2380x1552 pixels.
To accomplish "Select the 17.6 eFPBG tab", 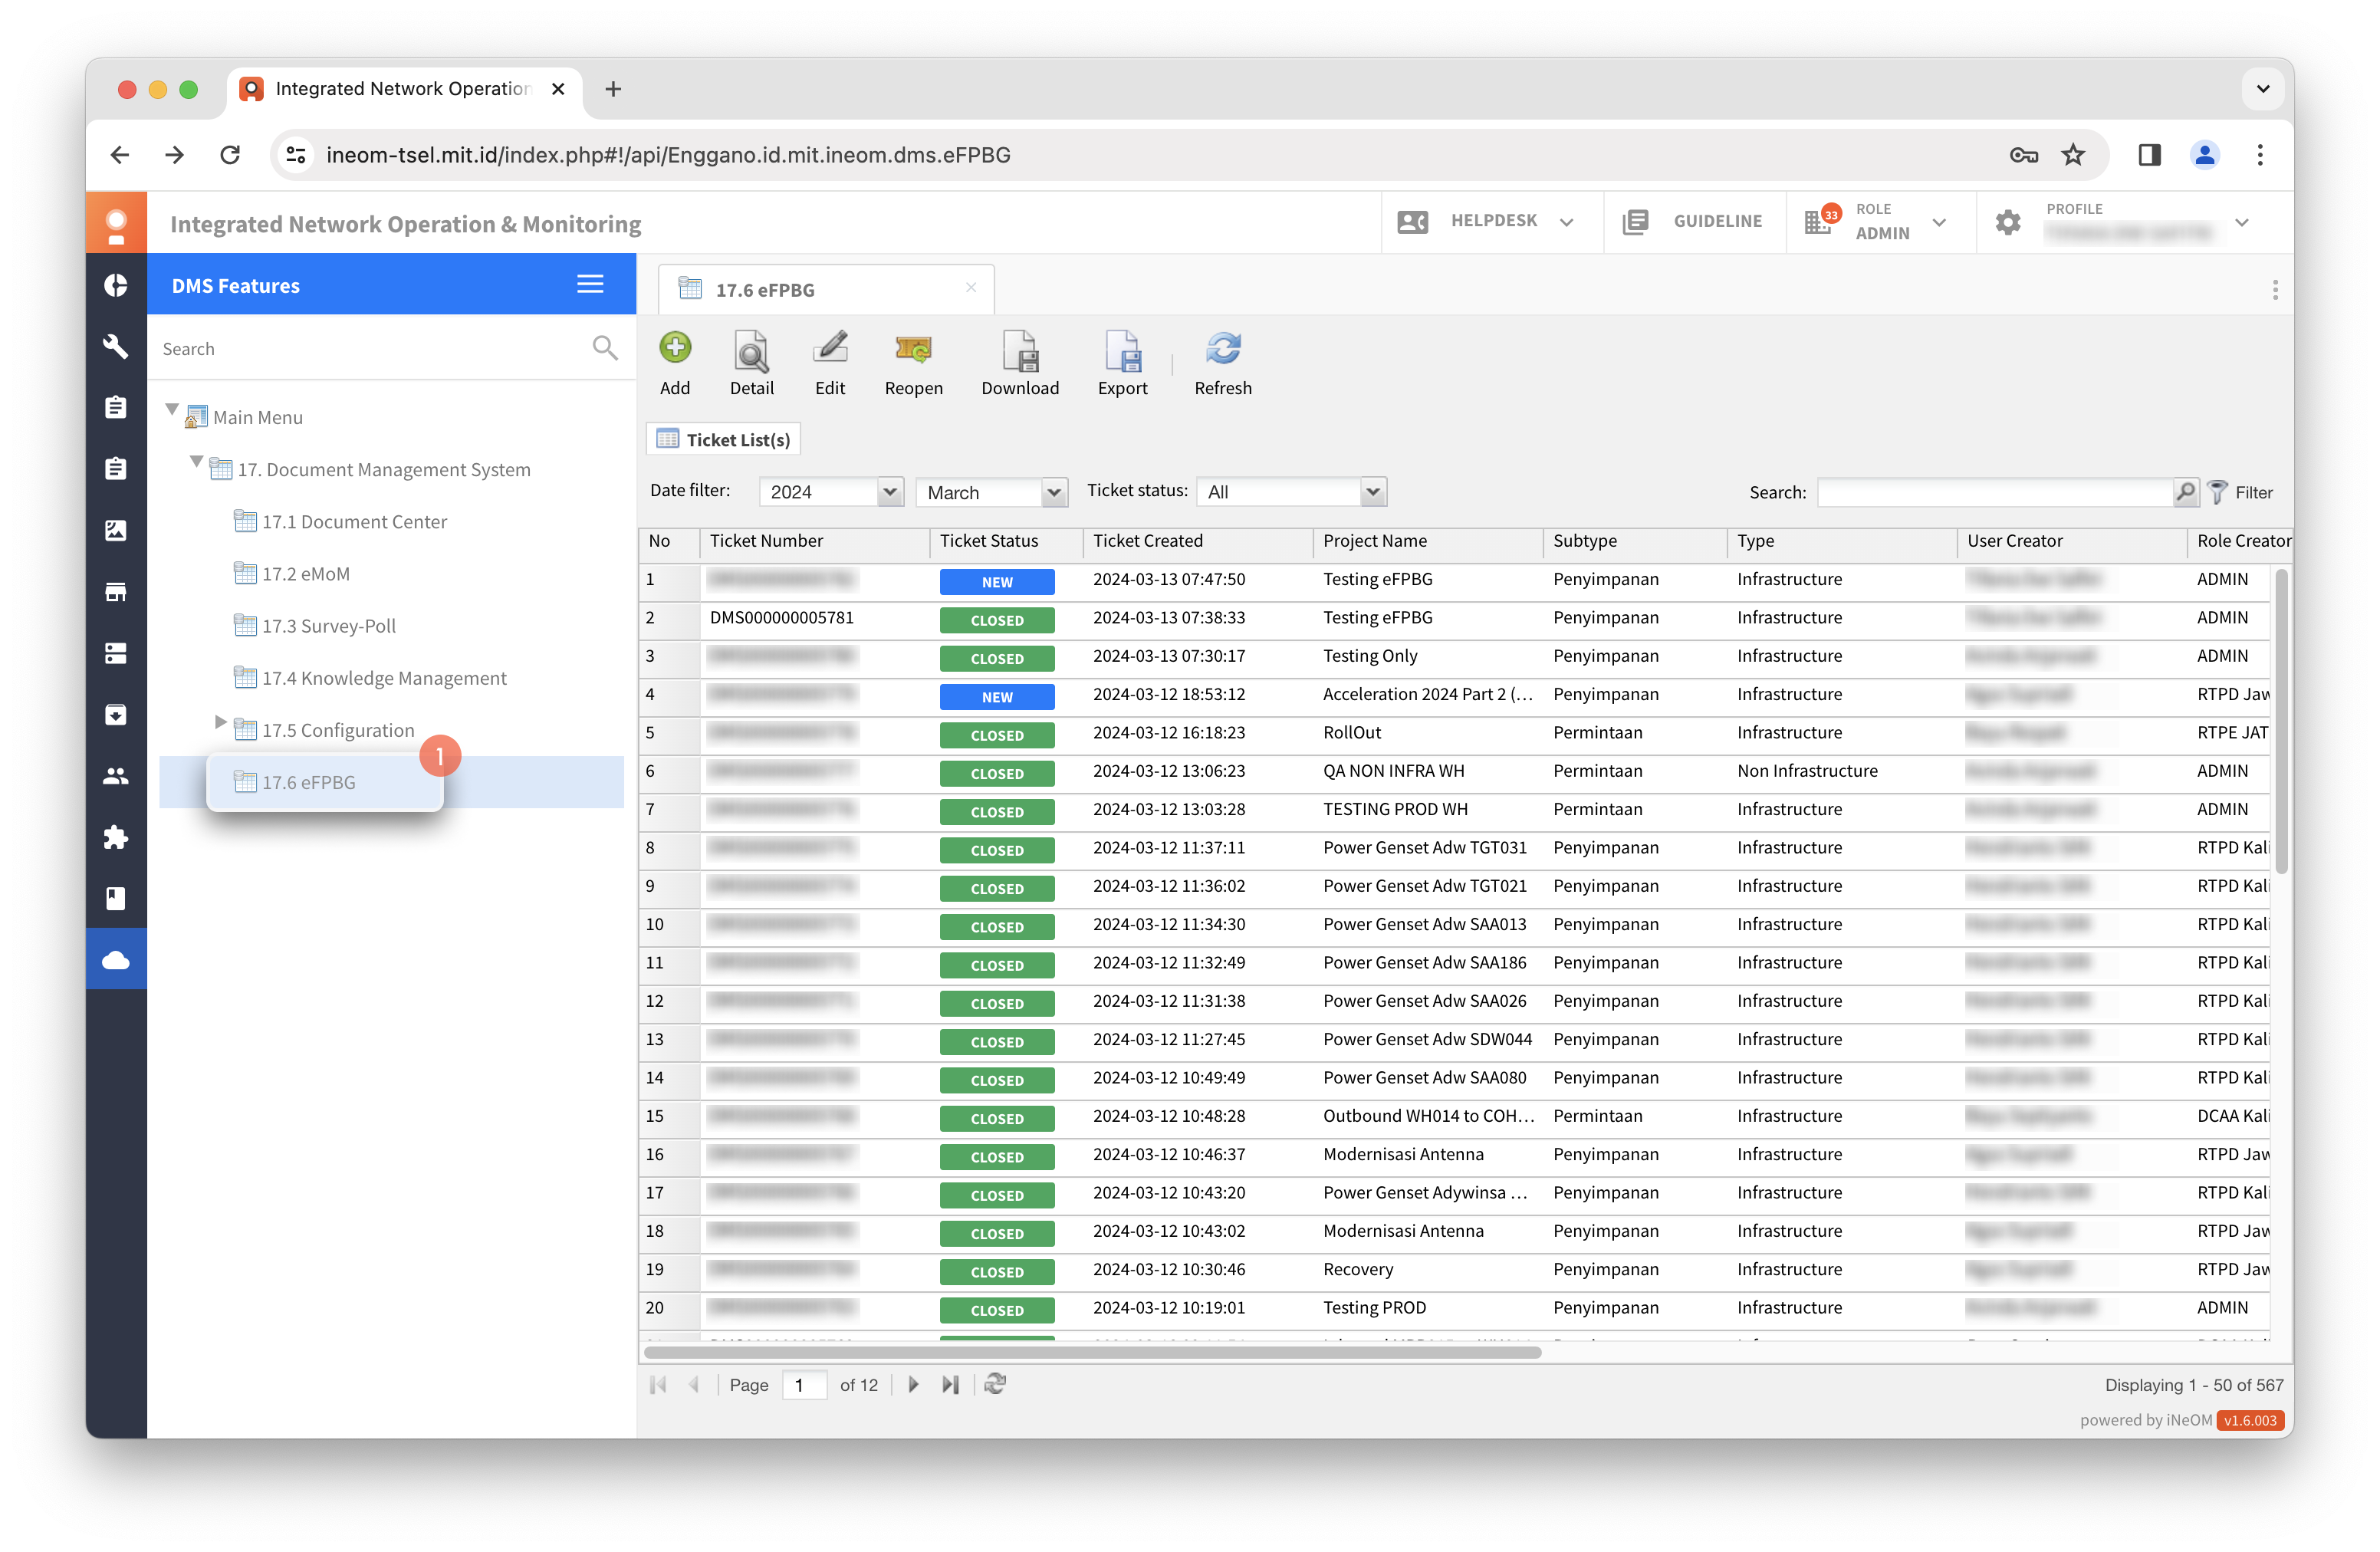I will [826, 290].
